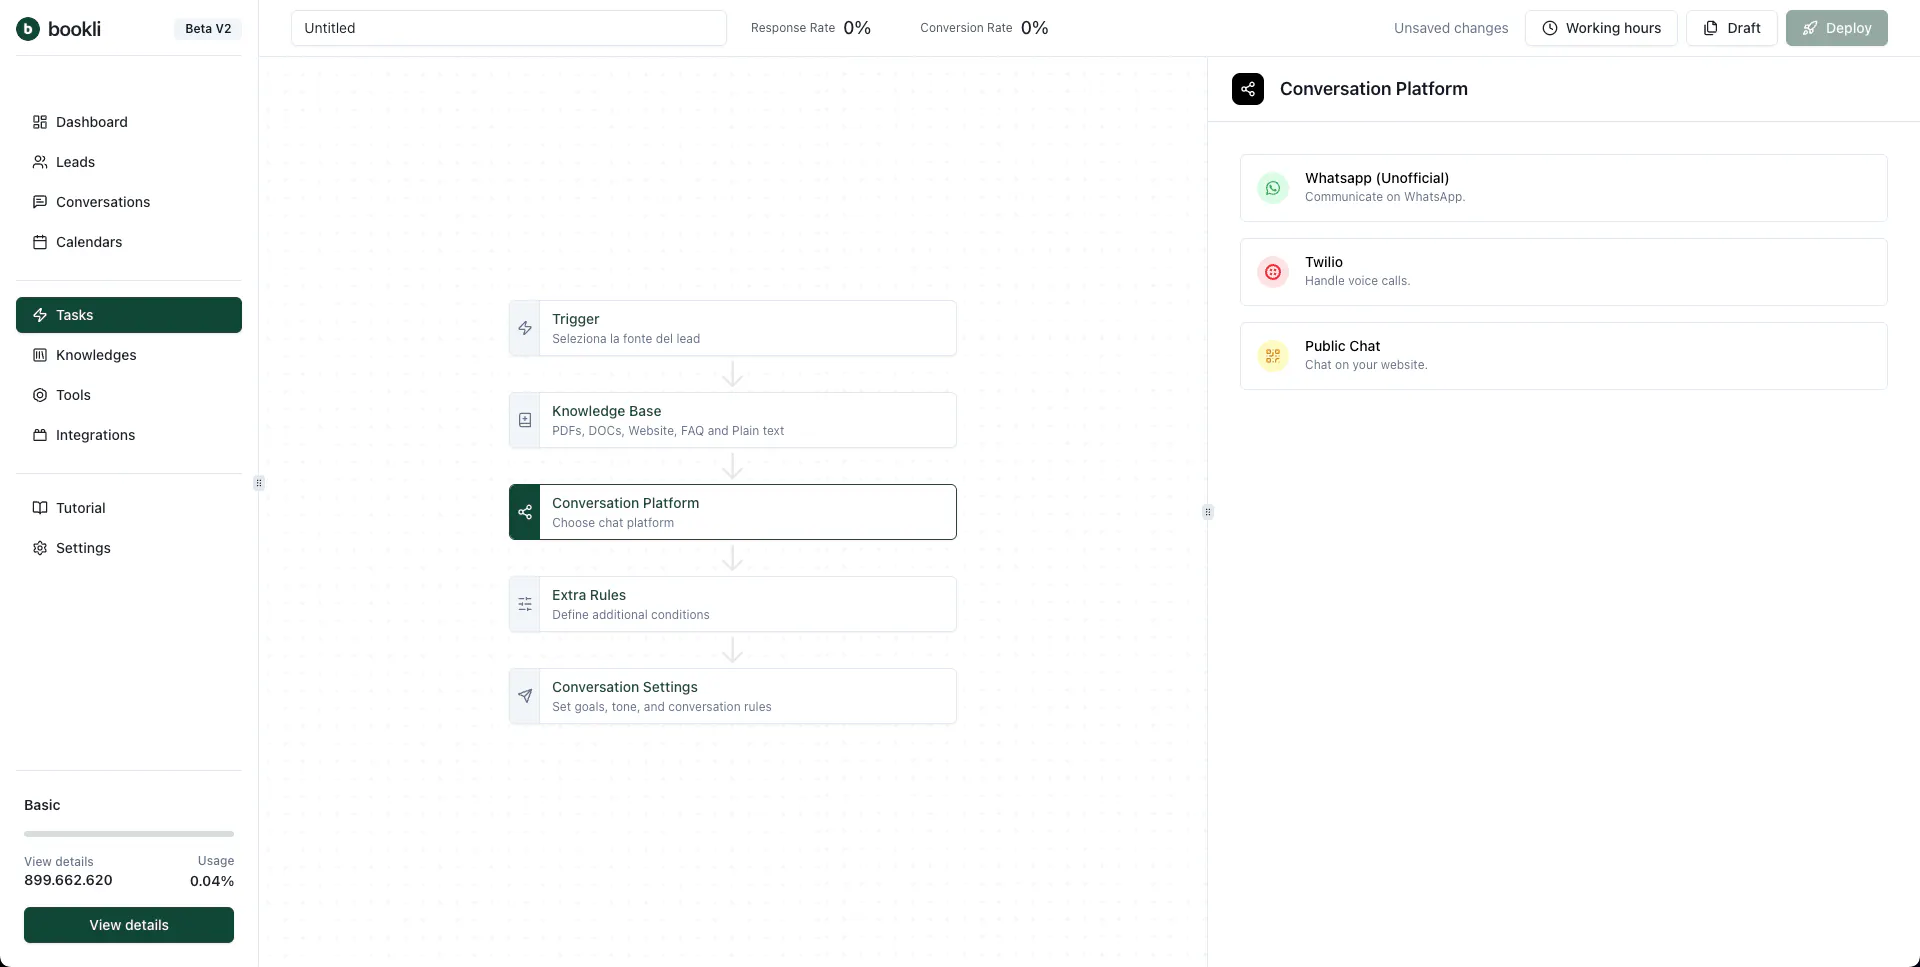Go to Integrations
Image resolution: width=1920 pixels, height=967 pixels.
[x=129, y=435]
